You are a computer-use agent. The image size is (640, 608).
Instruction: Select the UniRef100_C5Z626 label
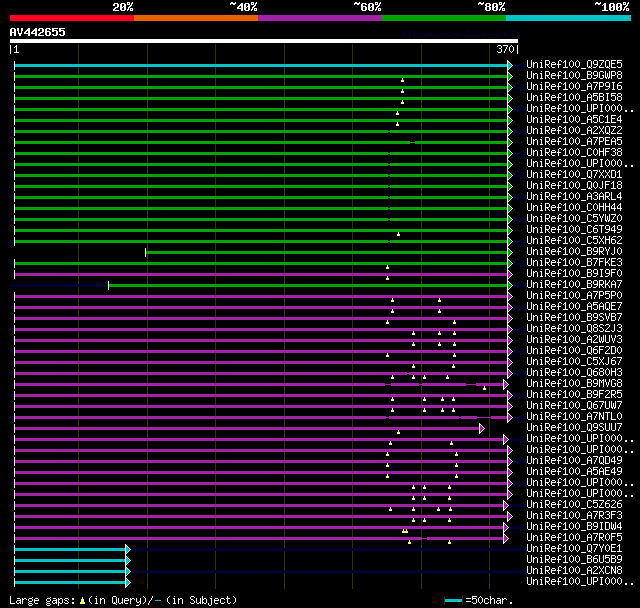tap(574, 505)
